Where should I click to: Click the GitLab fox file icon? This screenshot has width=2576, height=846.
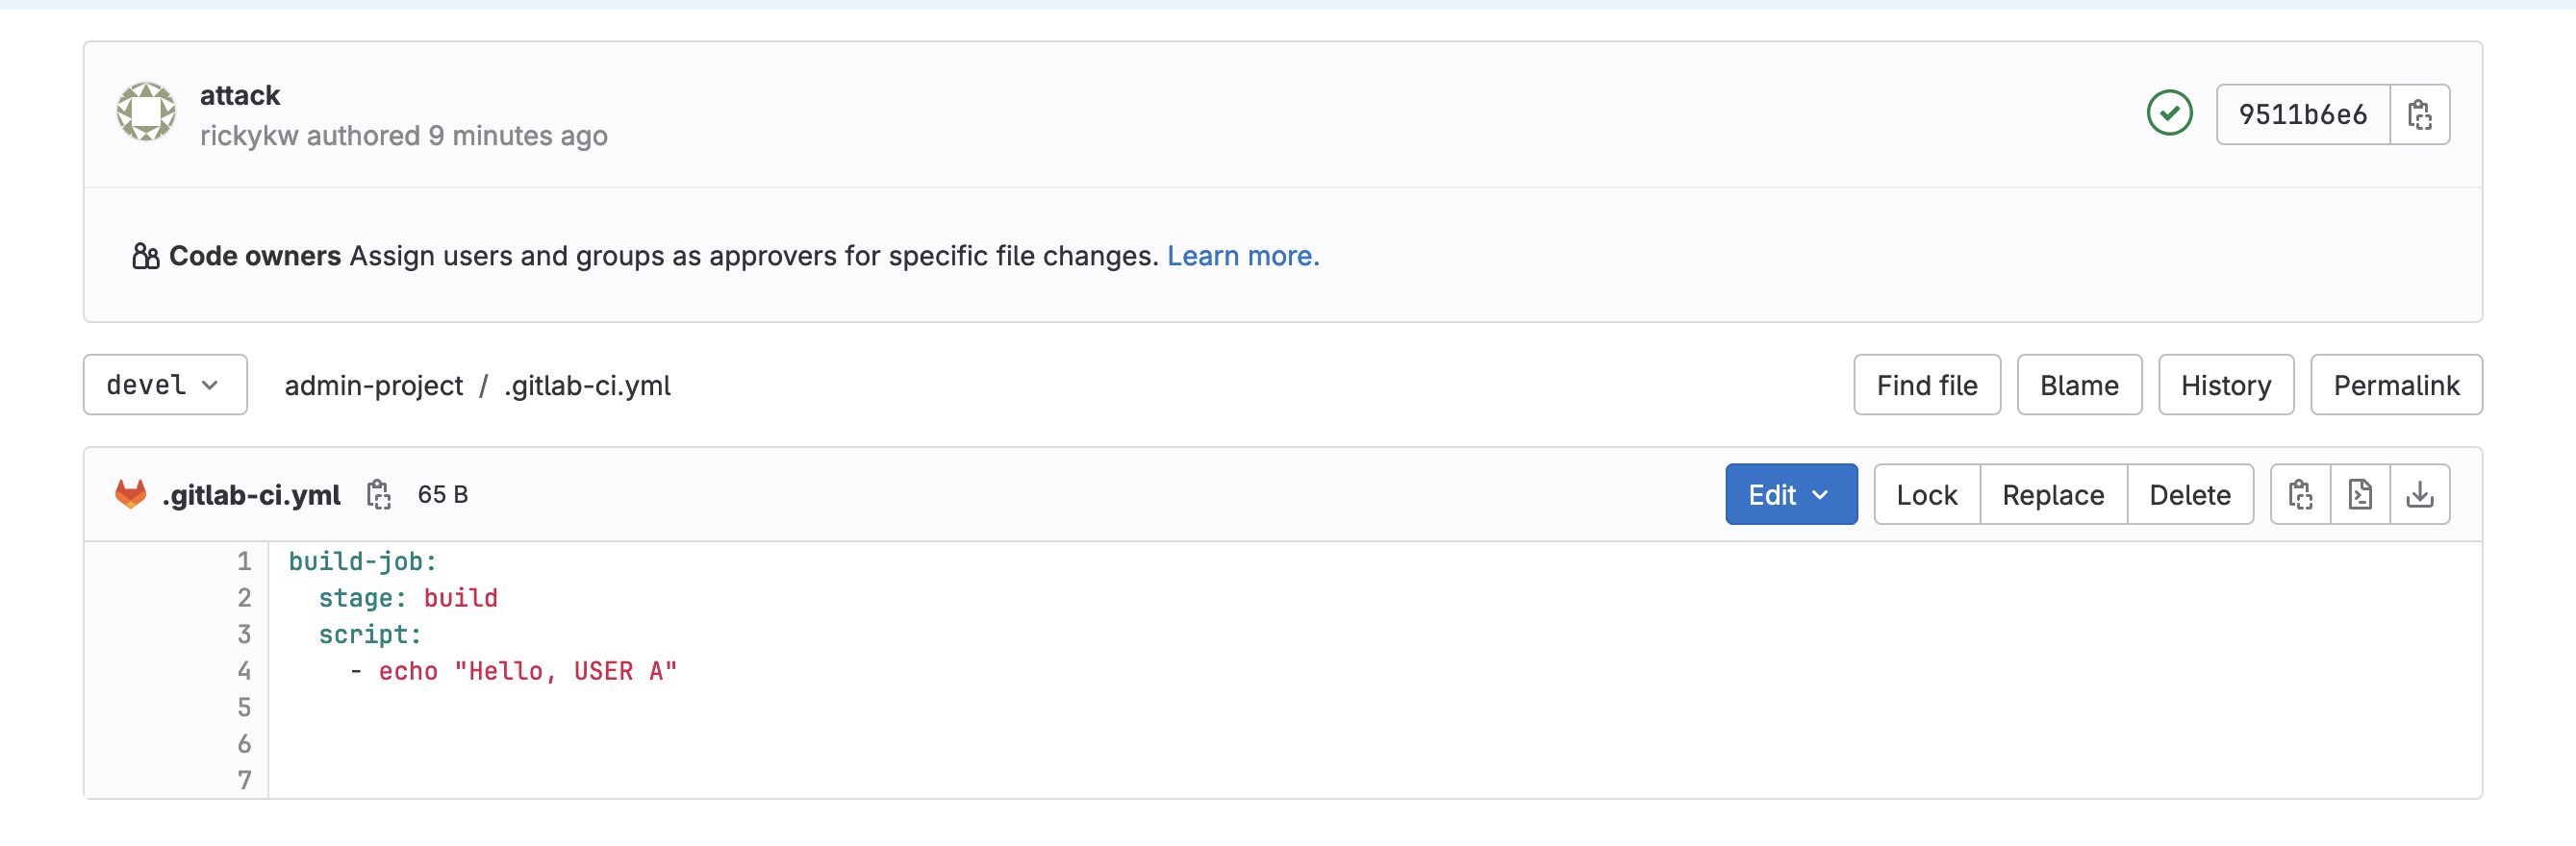coord(131,494)
